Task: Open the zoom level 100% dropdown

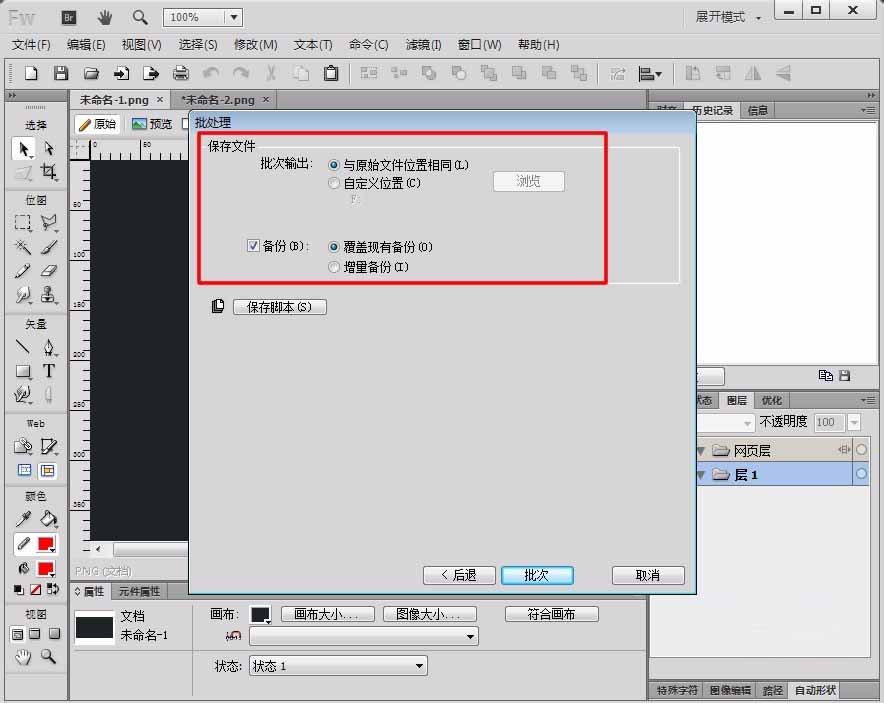Action: pyautogui.click(x=232, y=17)
